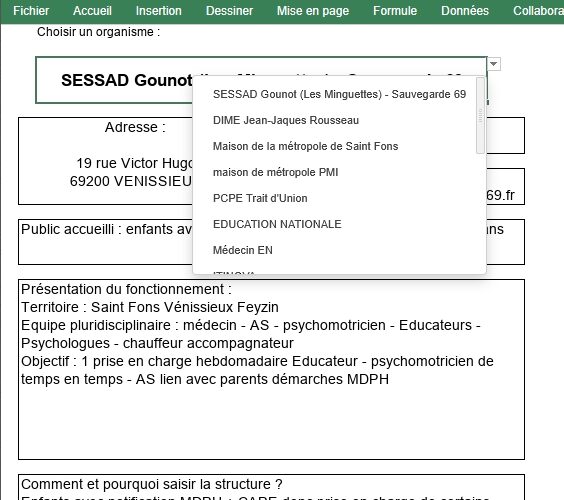
Task: Select DIME Jean-Jaques Rousseau option
Action: tap(286, 120)
